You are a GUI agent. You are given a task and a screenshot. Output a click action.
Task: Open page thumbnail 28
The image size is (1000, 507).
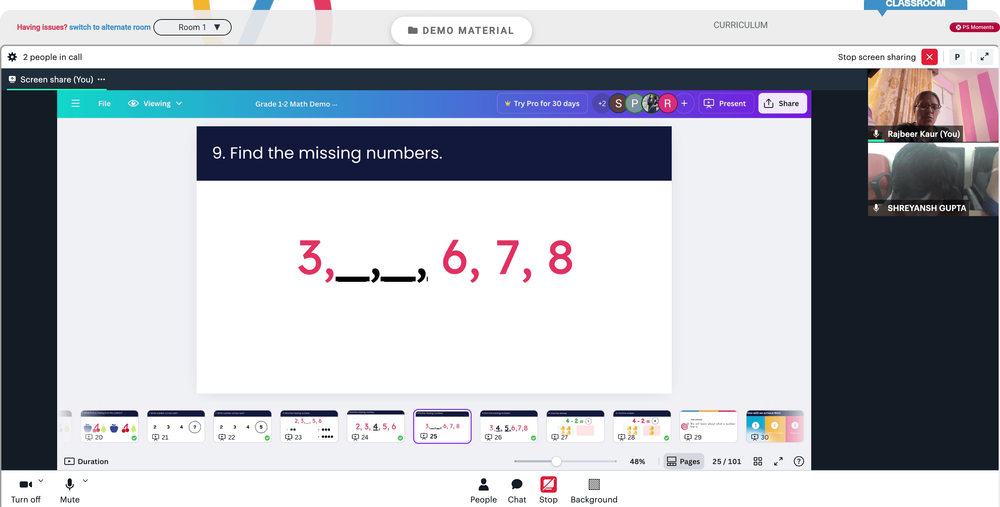(x=642, y=426)
